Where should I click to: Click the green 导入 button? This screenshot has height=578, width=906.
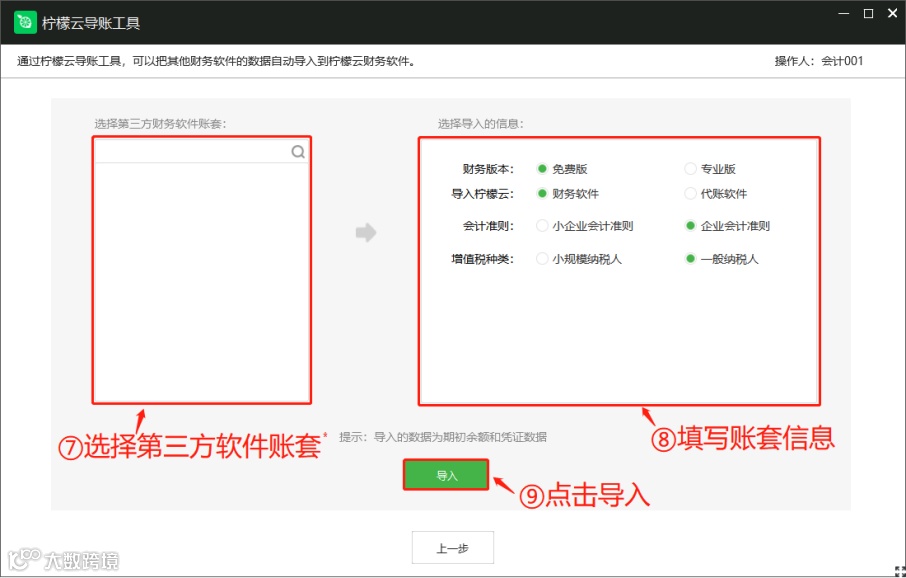(446, 475)
